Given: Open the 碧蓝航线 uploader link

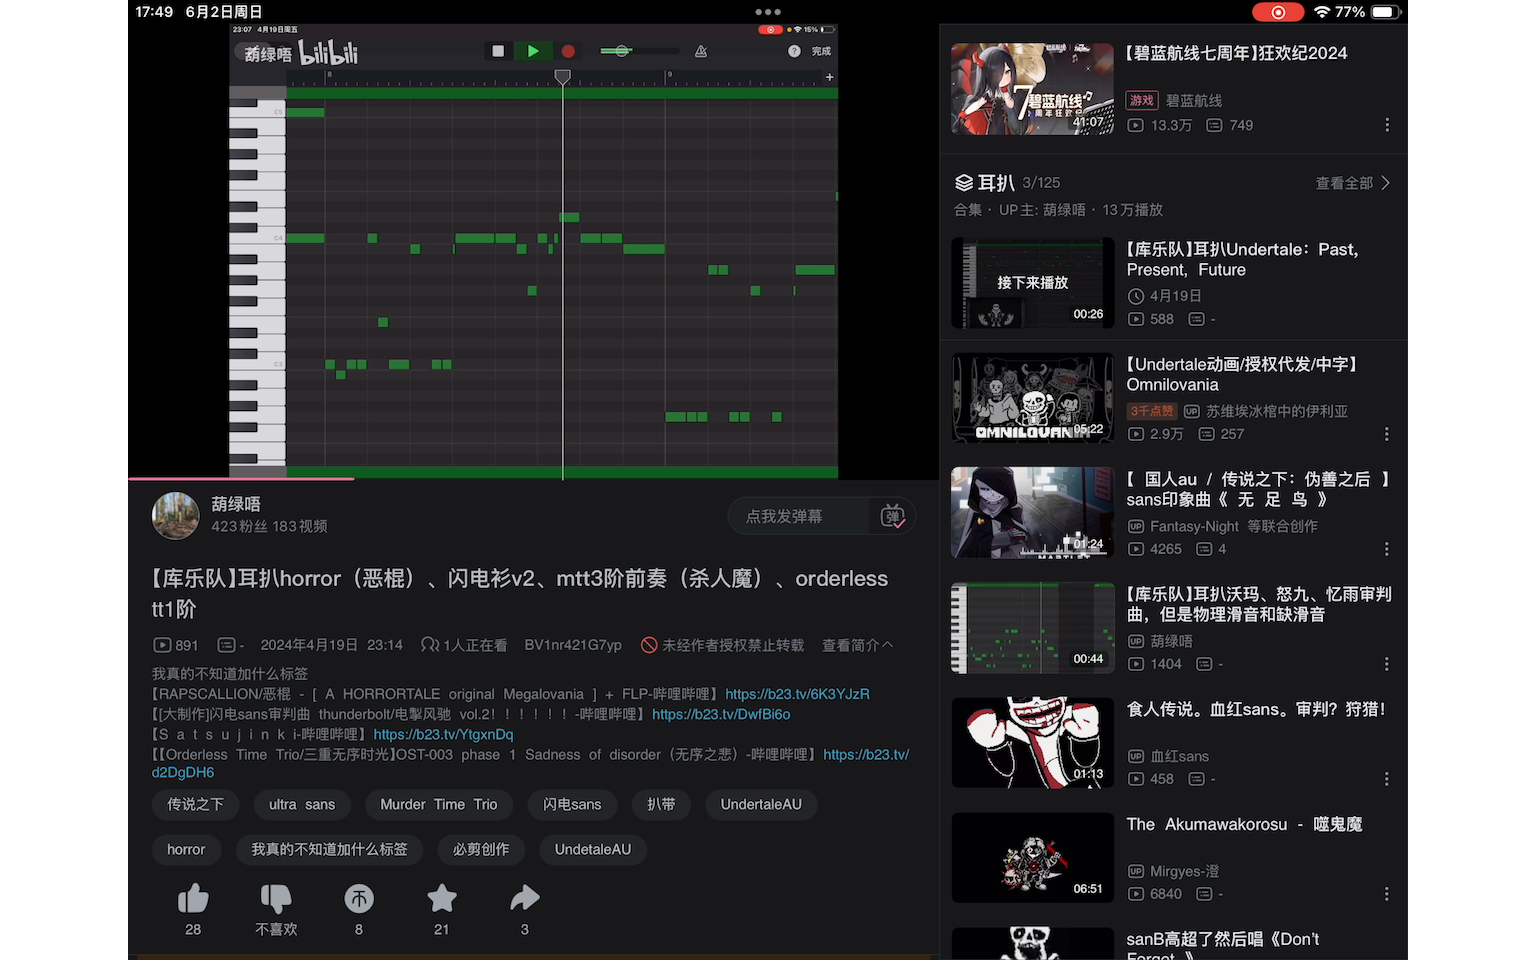Looking at the screenshot, I should 1194,100.
